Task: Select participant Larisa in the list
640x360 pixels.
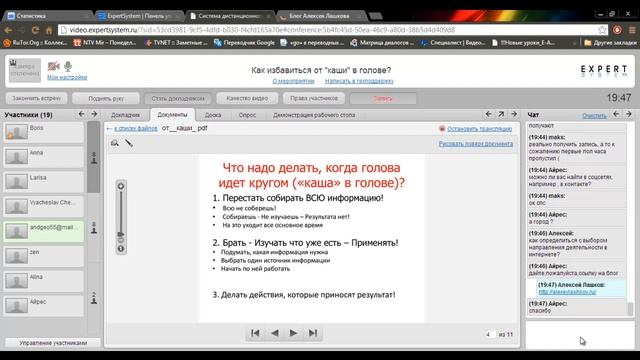Action: (43, 182)
